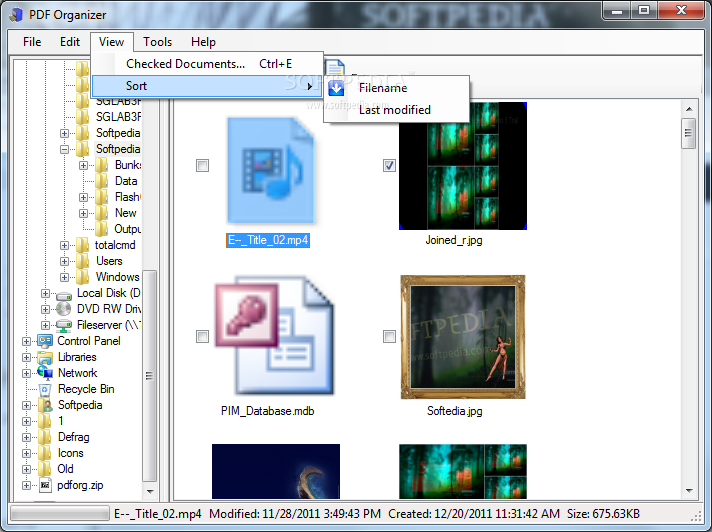
Task: Expand the Network node
Action: tap(26, 373)
